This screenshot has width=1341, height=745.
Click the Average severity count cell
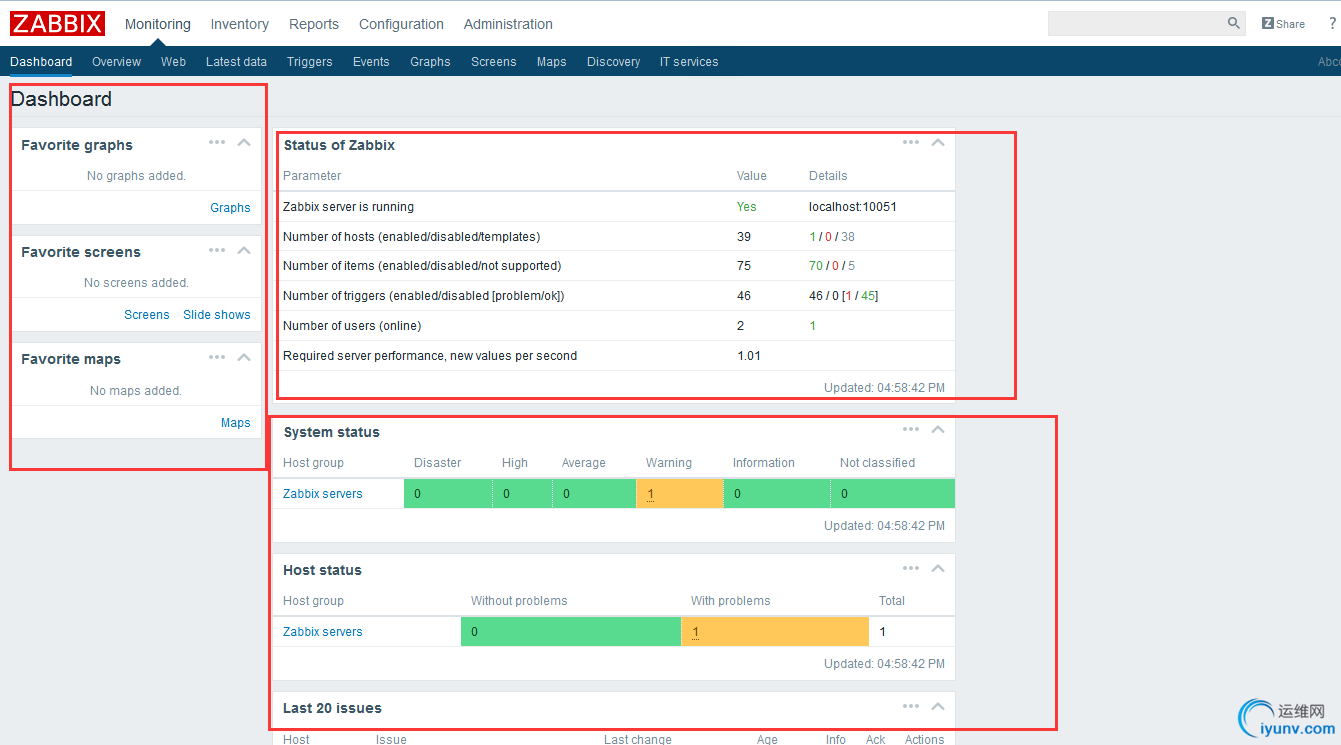594,494
